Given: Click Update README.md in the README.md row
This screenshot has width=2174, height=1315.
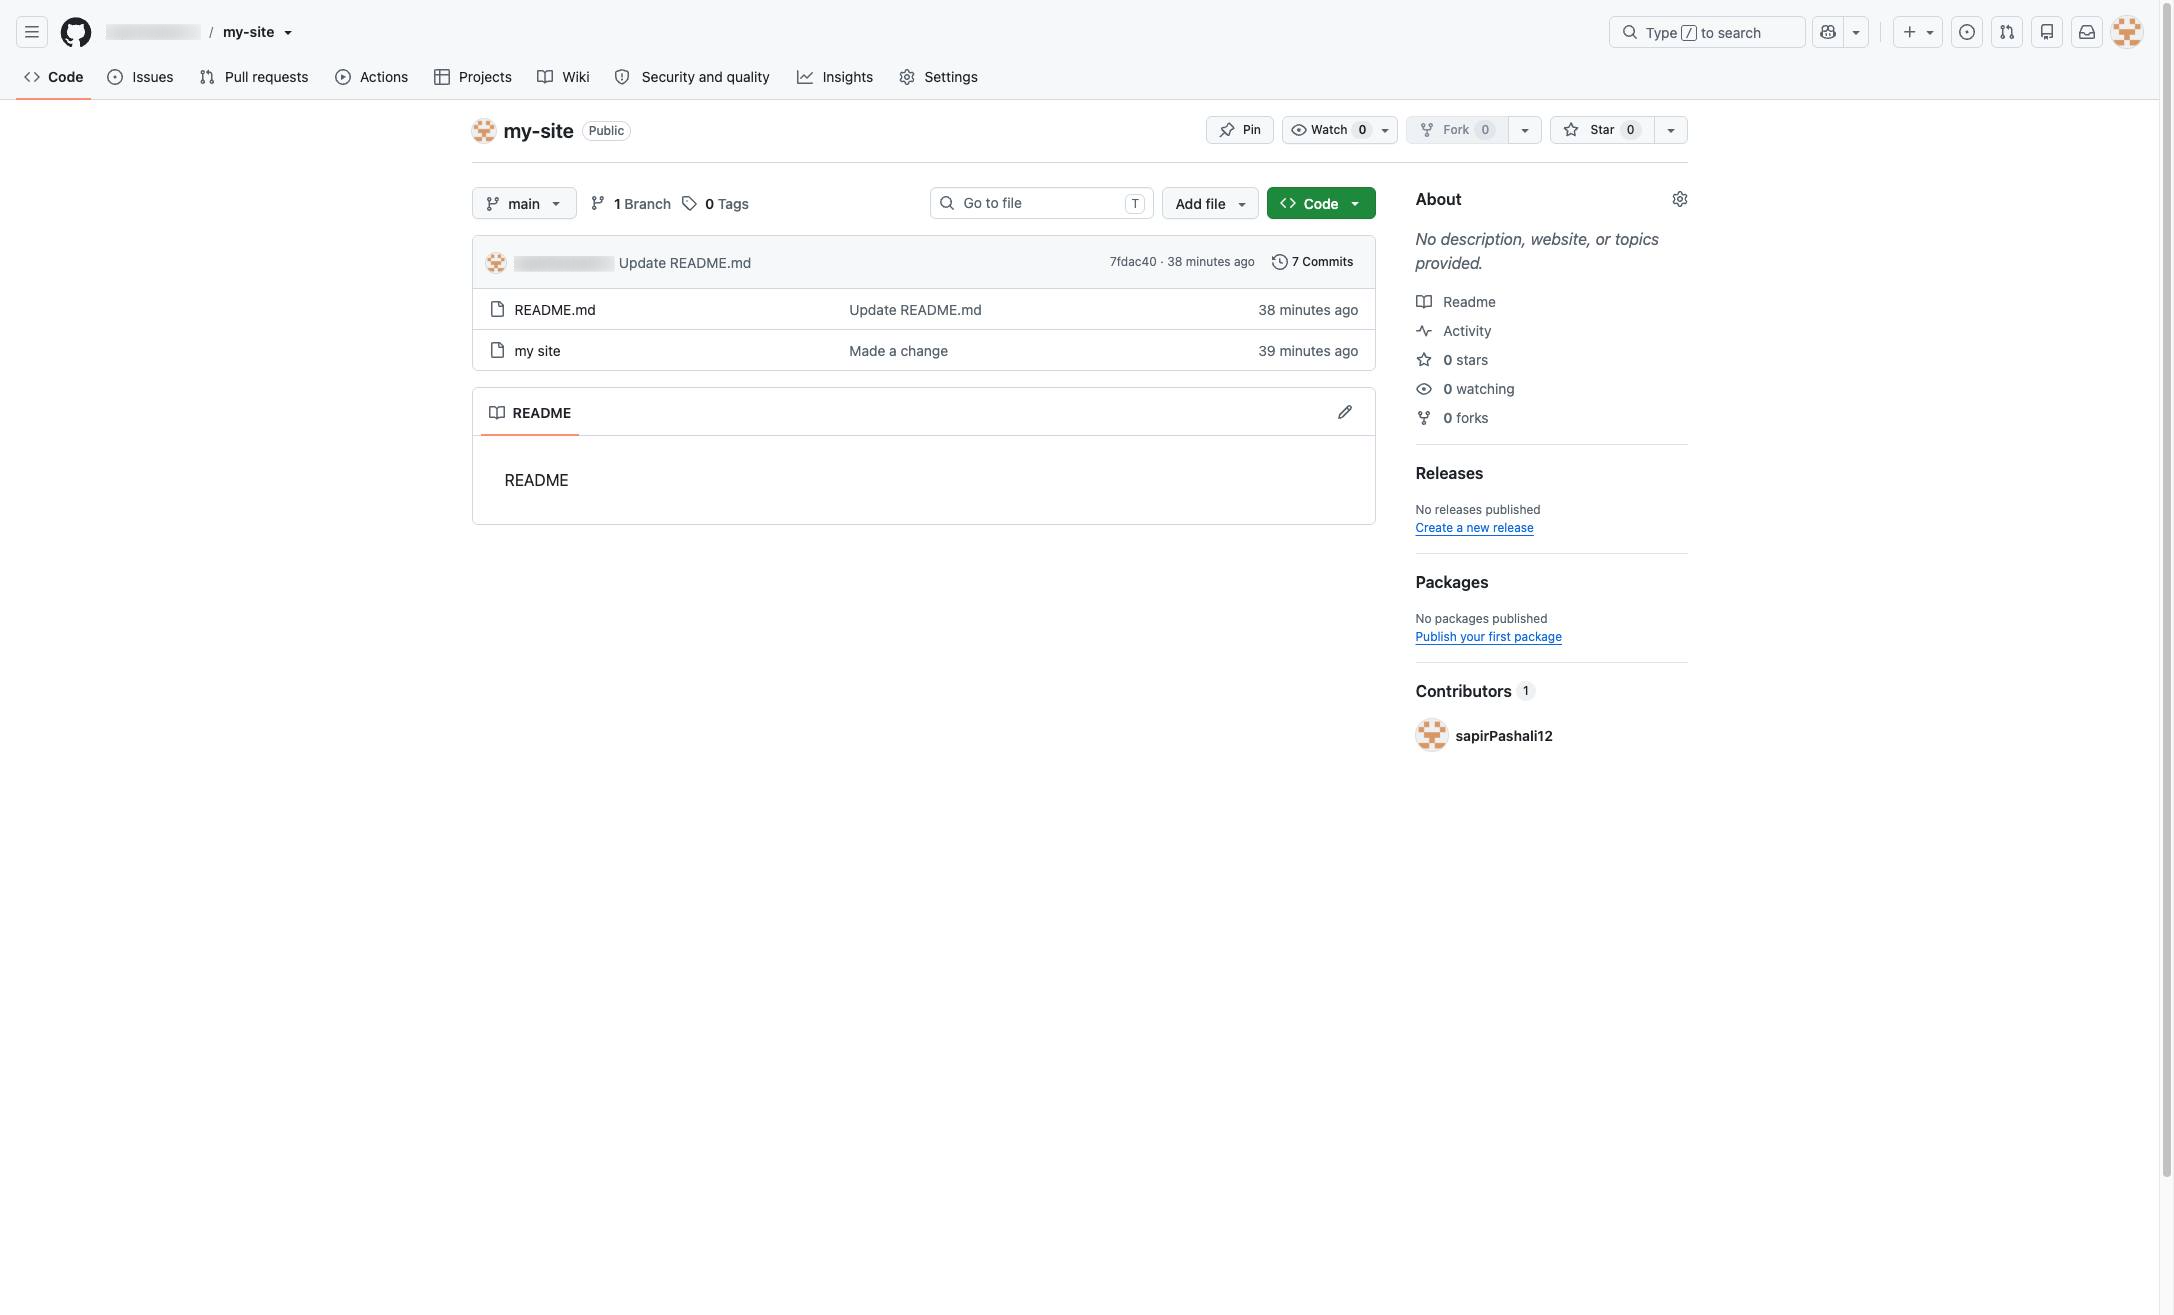Looking at the screenshot, I should 915,310.
